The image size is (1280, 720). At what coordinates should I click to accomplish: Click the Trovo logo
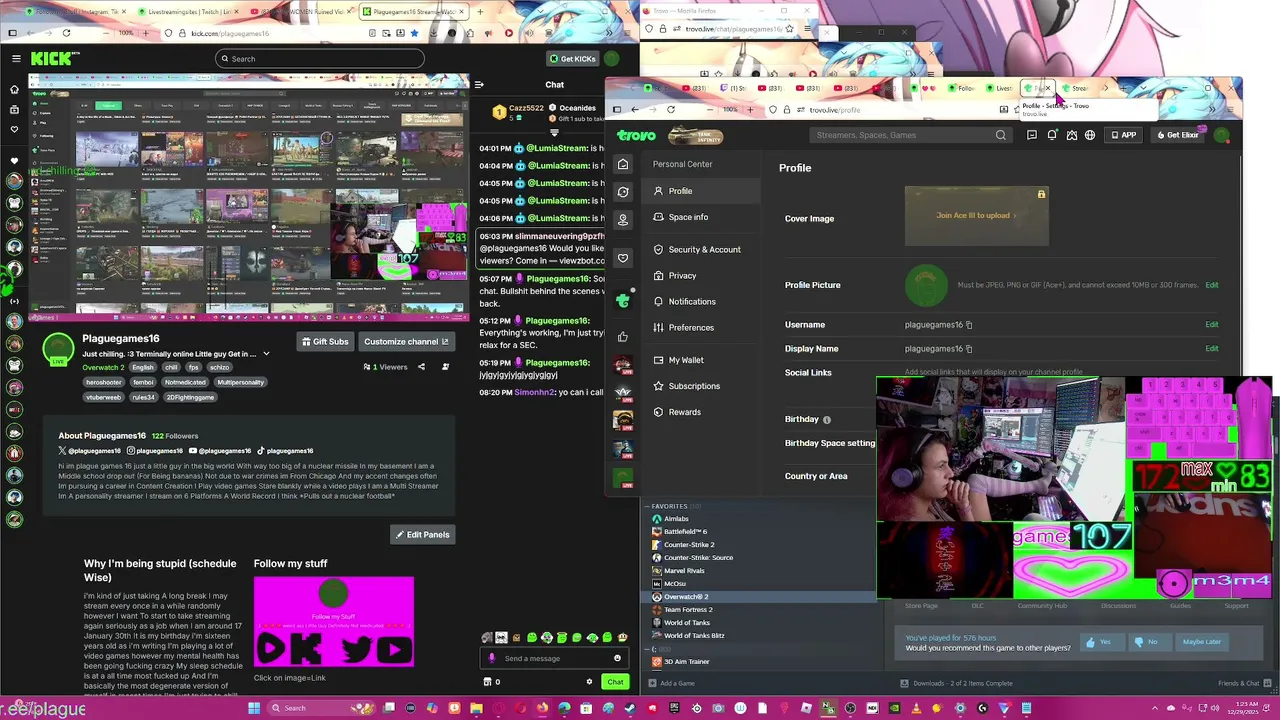pyautogui.click(x=636, y=135)
